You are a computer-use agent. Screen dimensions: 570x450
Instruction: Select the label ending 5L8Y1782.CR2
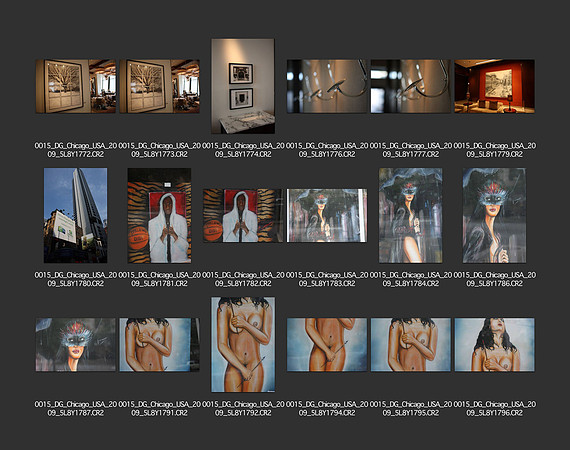[243, 279]
